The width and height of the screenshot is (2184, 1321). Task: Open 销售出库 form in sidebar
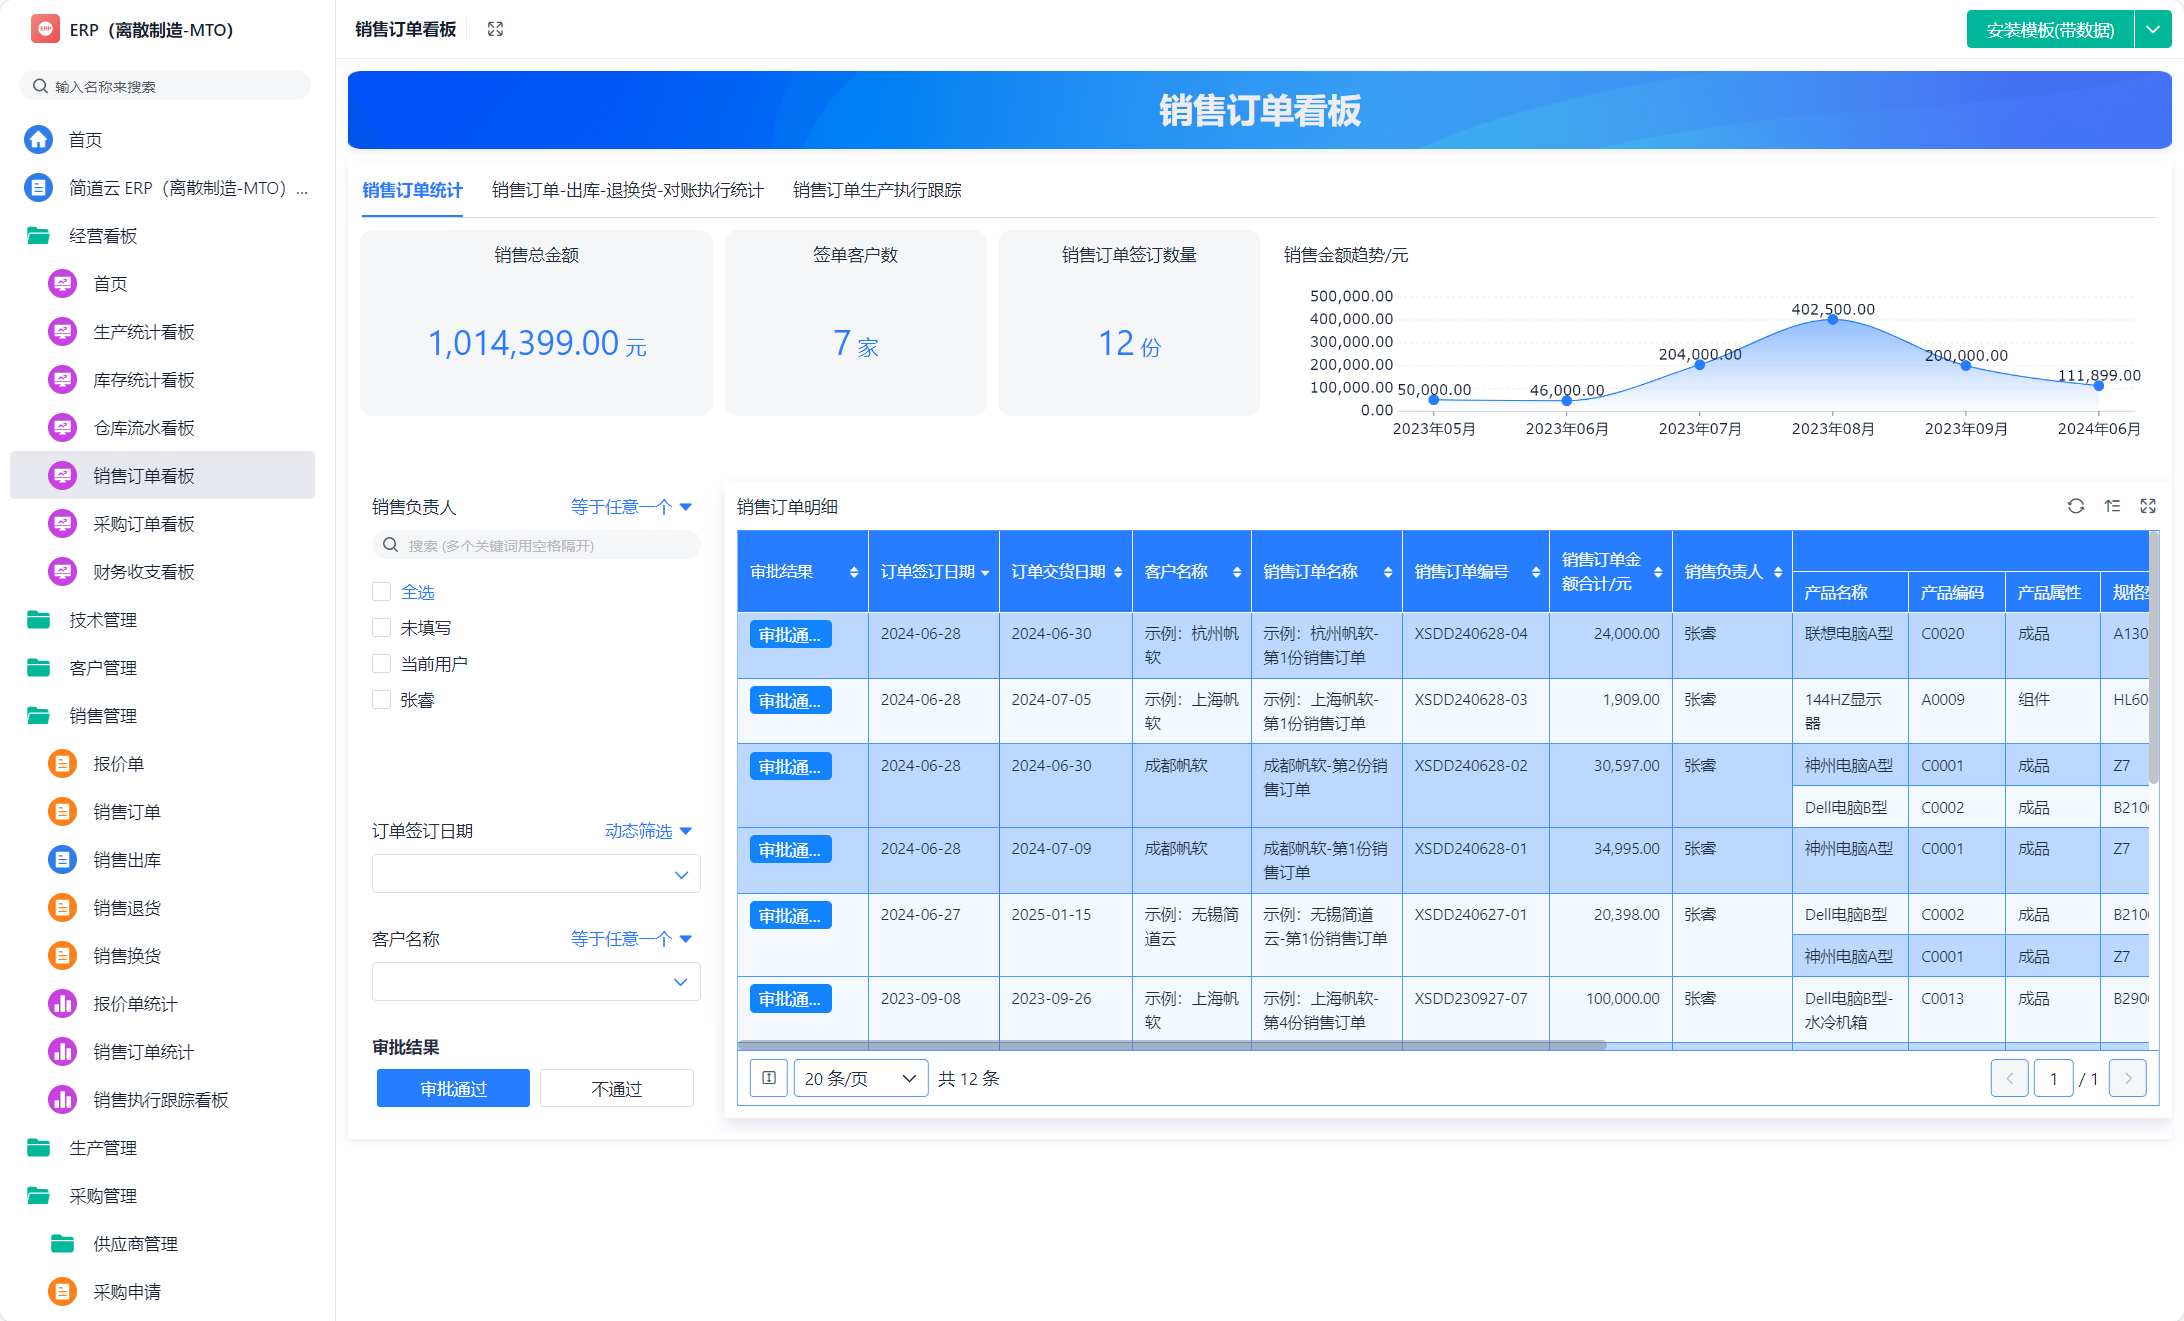pyautogui.click(x=127, y=860)
